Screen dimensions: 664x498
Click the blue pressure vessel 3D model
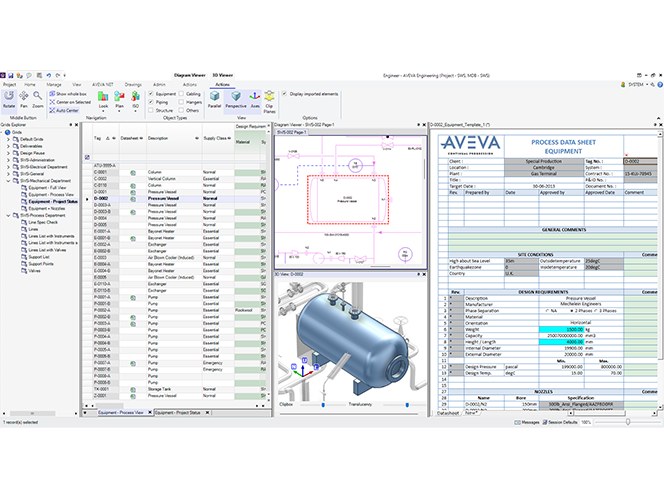click(x=351, y=339)
